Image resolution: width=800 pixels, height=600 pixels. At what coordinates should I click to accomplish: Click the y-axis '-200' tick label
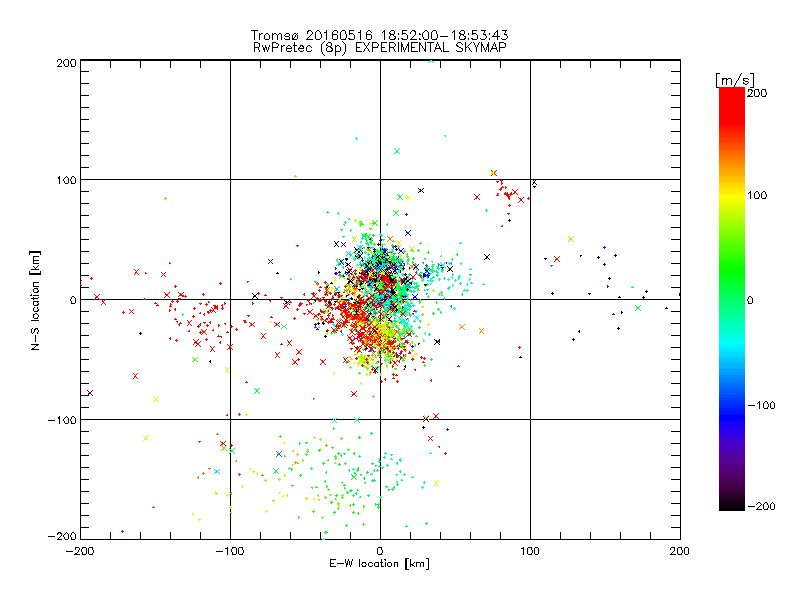(x=62, y=536)
